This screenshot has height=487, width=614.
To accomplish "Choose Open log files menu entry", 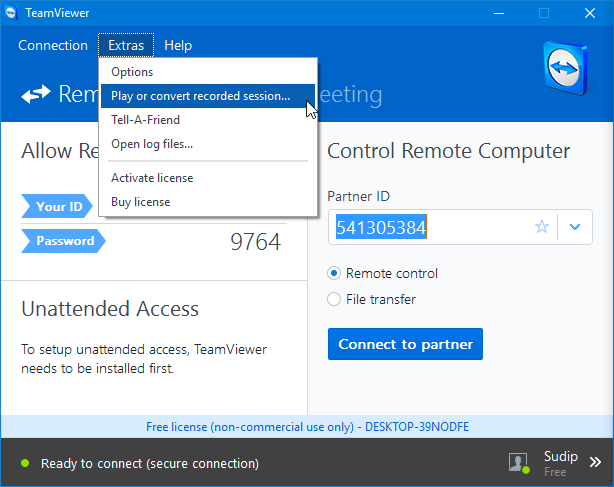I will (208, 144).
